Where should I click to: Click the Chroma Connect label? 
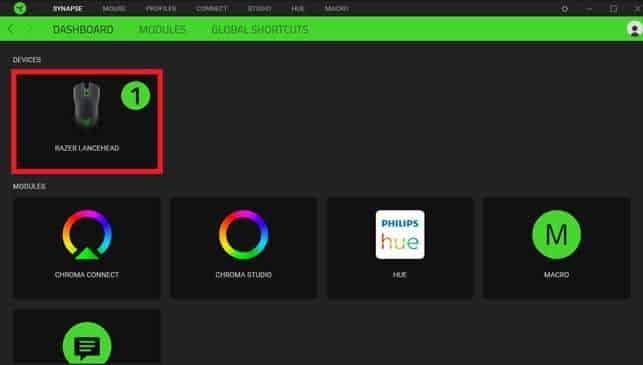[87, 275]
